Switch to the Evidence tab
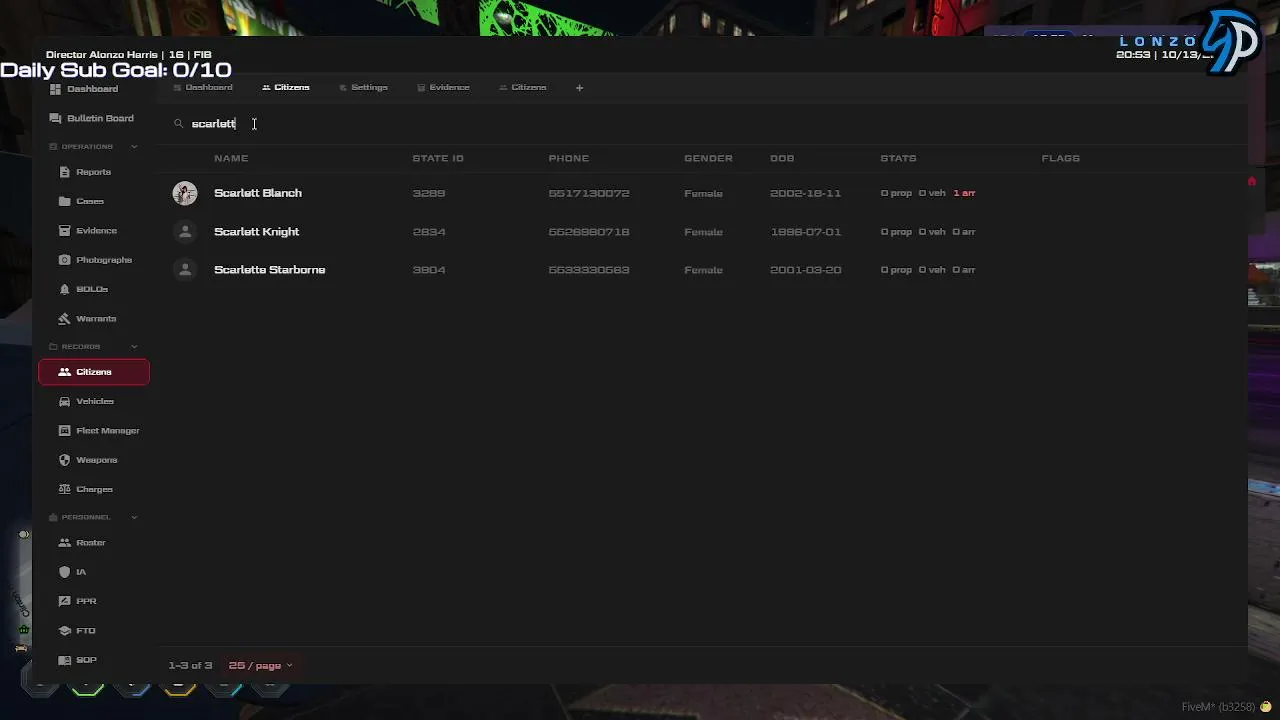The height and width of the screenshot is (720, 1280). (x=443, y=88)
